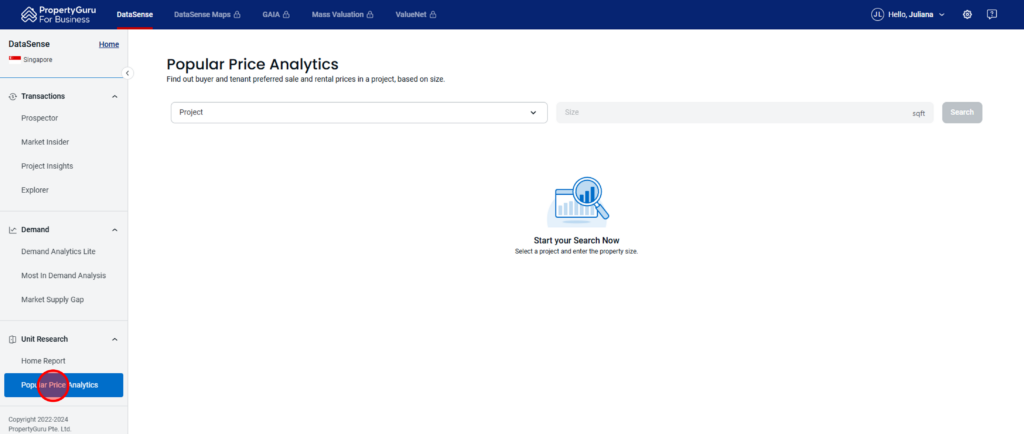1024x434 pixels.
Task: Collapse the Unit Research section chevron
Action: tap(114, 339)
